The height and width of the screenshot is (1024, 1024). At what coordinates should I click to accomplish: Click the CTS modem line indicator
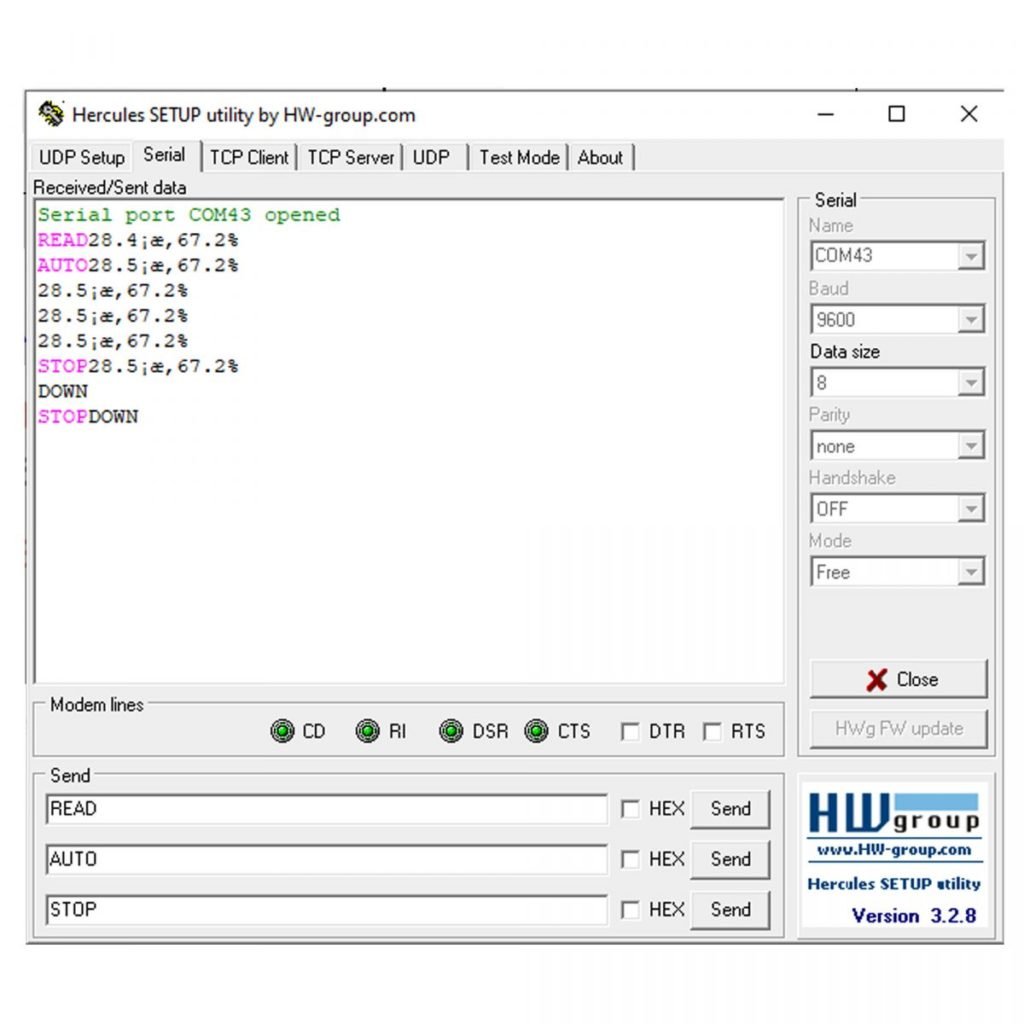pos(537,732)
